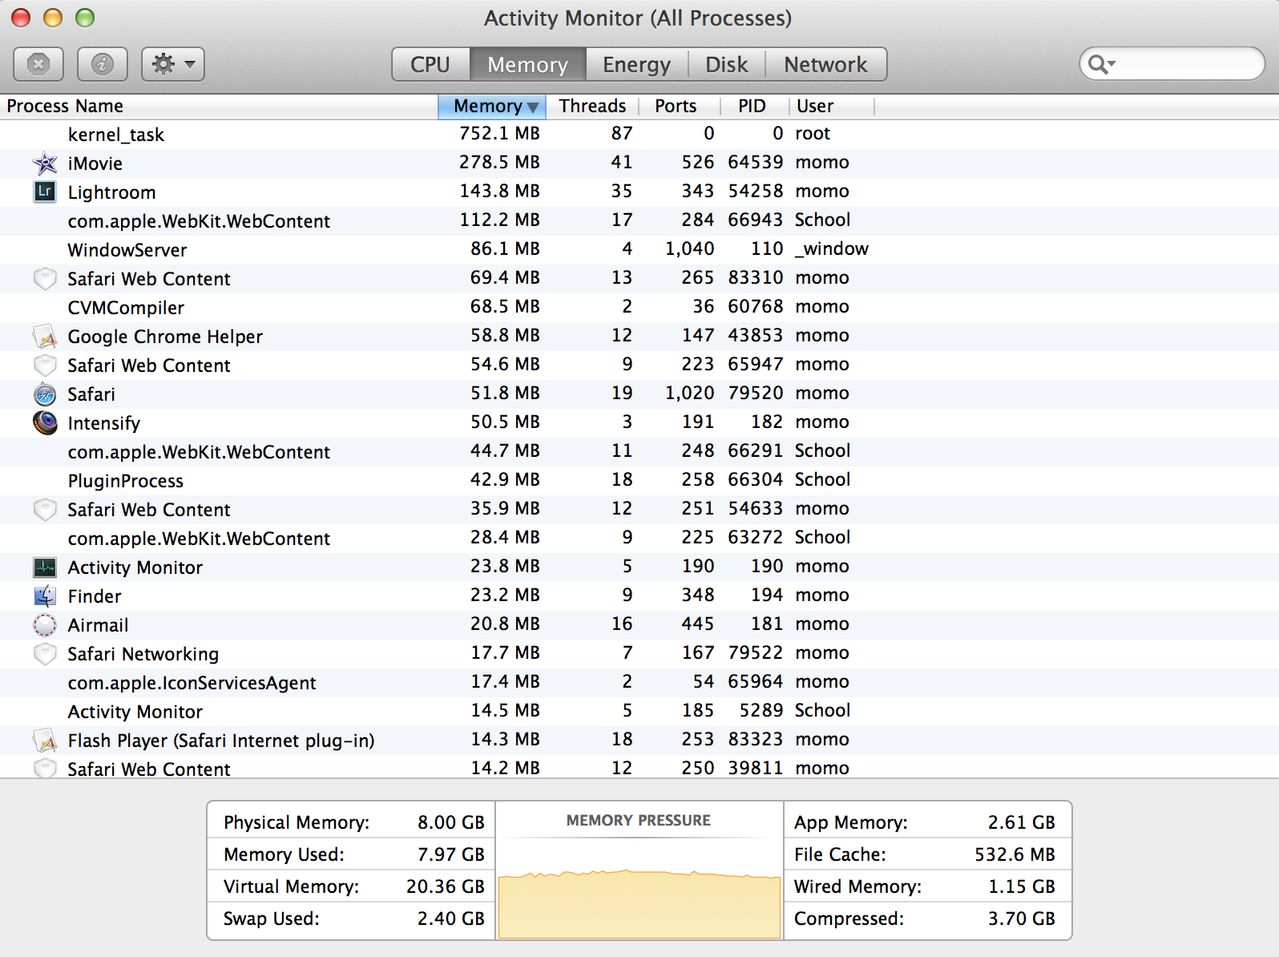The width and height of the screenshot is (1279, 957).
Task: Click the Memory Used 7.97 GB value
Action: tap(451, 854)
